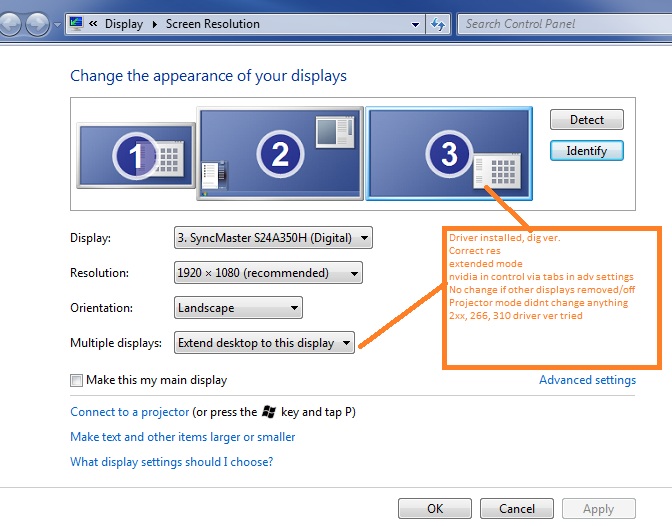Screen dimensions: 672x526
Task: Click the Identify button
Action: click(x=587, y=151)
